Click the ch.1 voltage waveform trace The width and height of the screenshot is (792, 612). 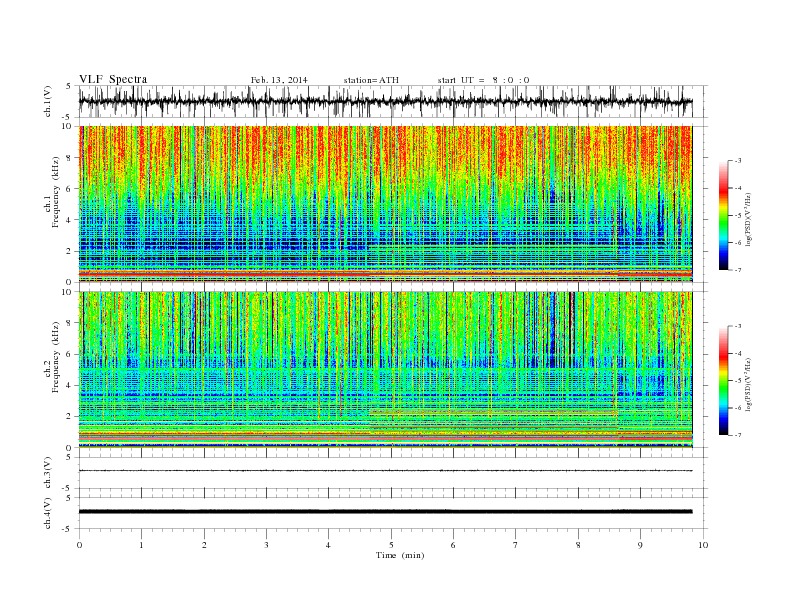[385, 101]
